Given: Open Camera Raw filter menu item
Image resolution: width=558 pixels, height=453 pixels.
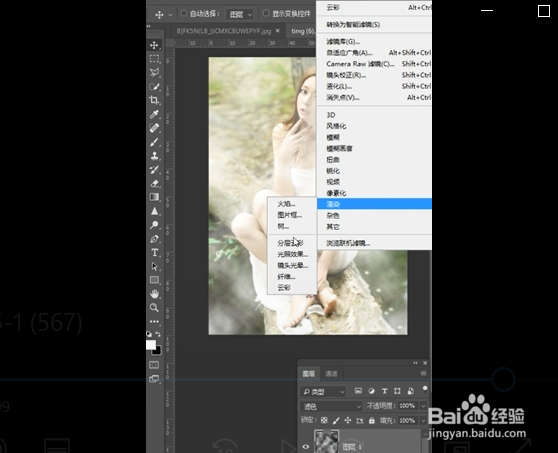Looking at the screenshot, I should click(374, 64).
